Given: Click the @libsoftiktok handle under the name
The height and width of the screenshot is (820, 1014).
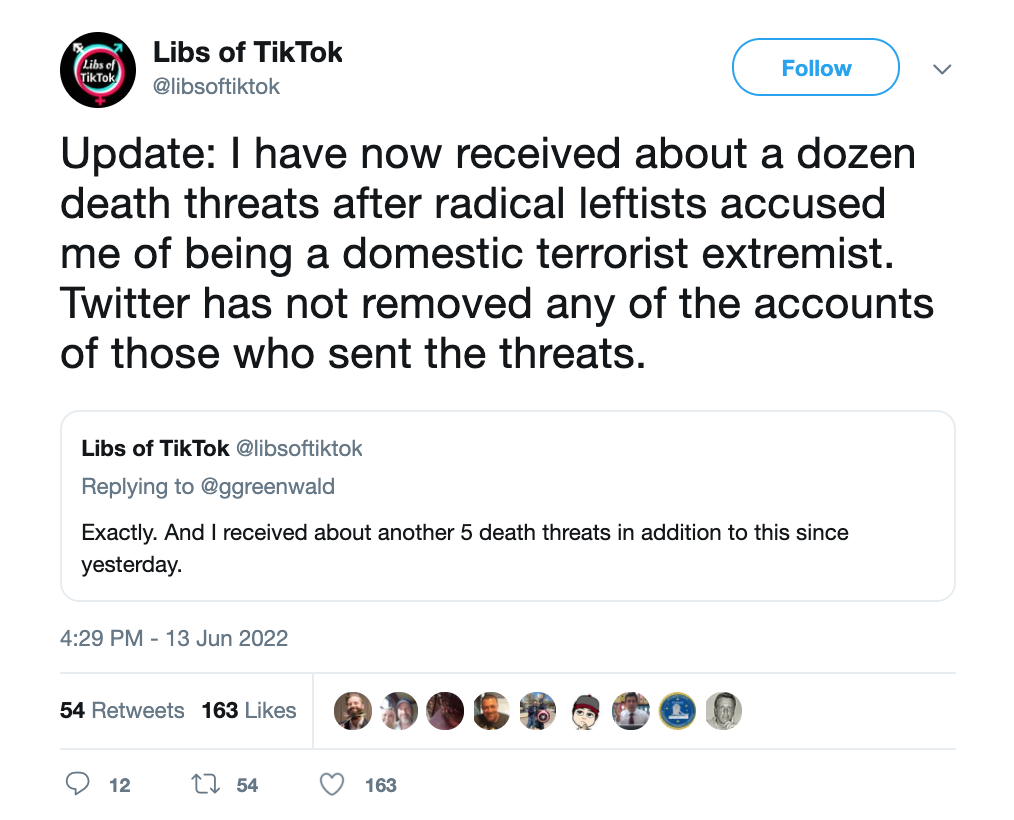Looking at the screenshot, I should point(216,87).
